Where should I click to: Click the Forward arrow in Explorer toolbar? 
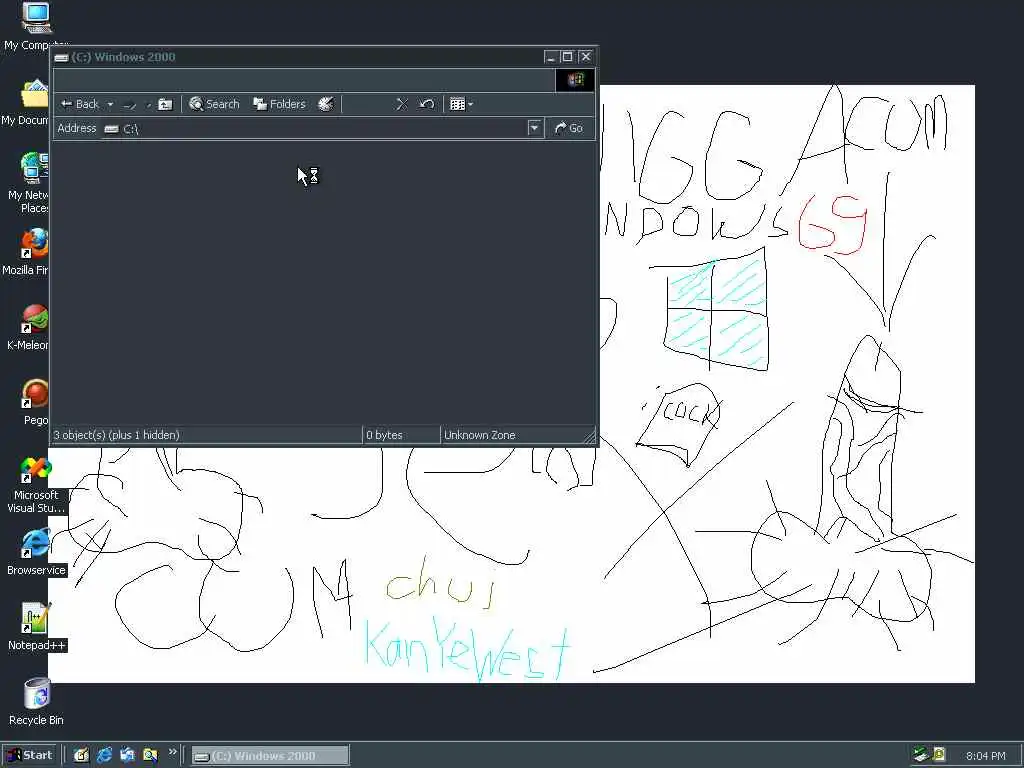coord(130,104)
